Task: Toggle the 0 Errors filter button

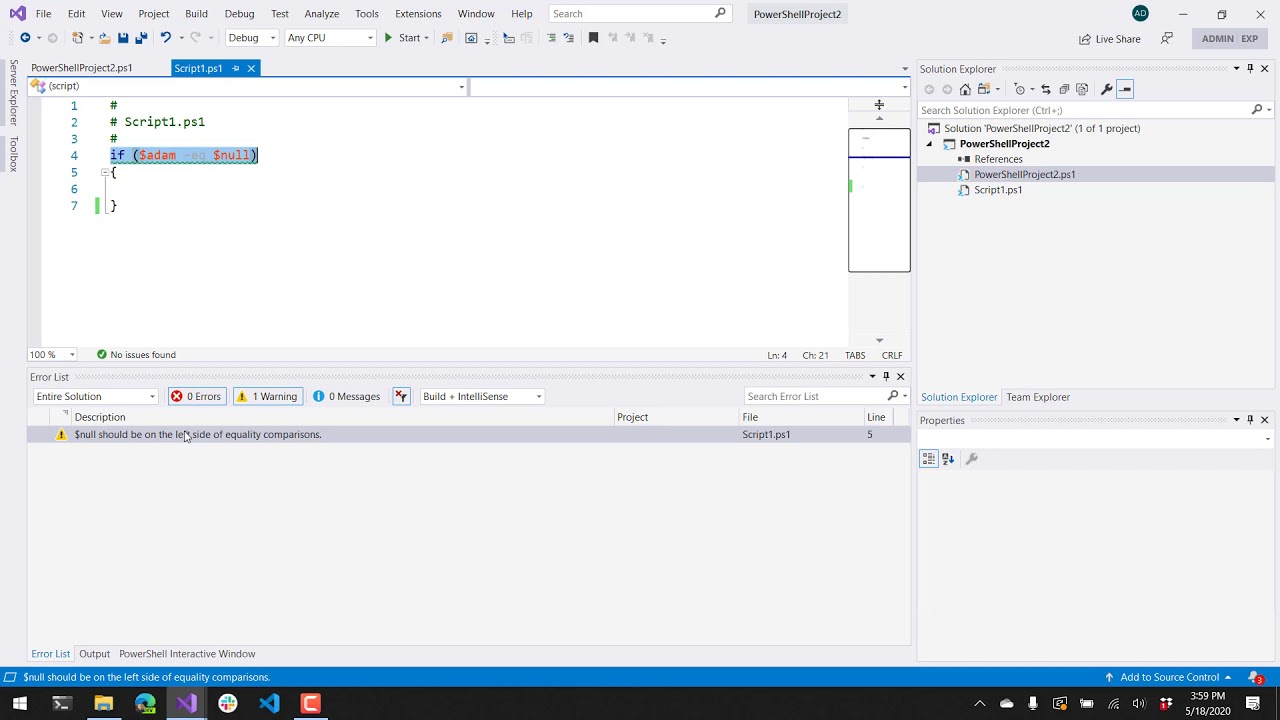Action: pyautogui.click(x=196, y=396)
